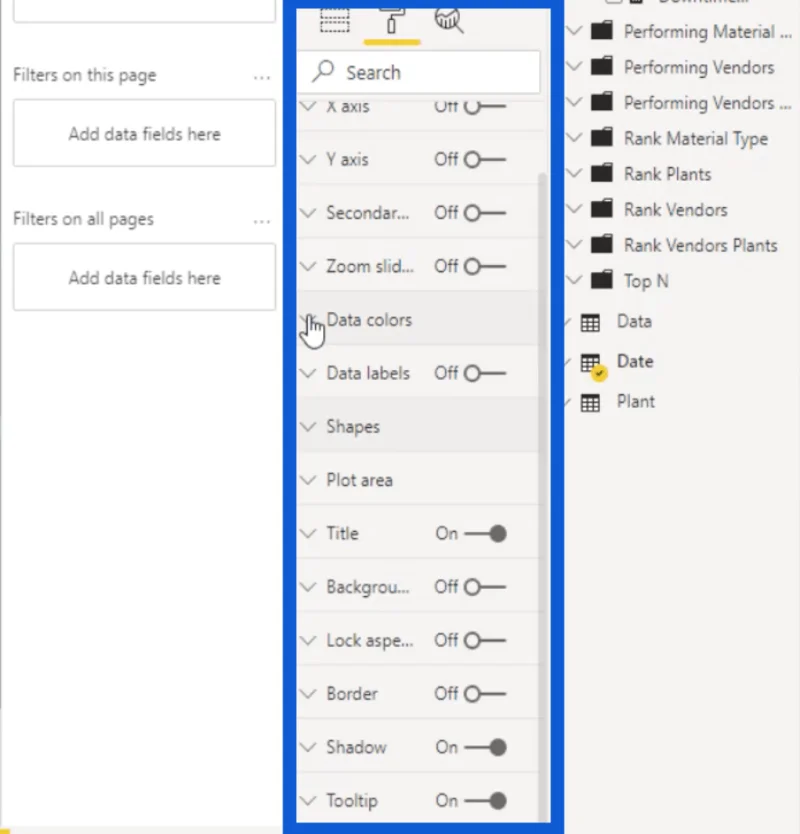
Task: Open Filters on all pages options menu
Action: [x=262, y=221]
